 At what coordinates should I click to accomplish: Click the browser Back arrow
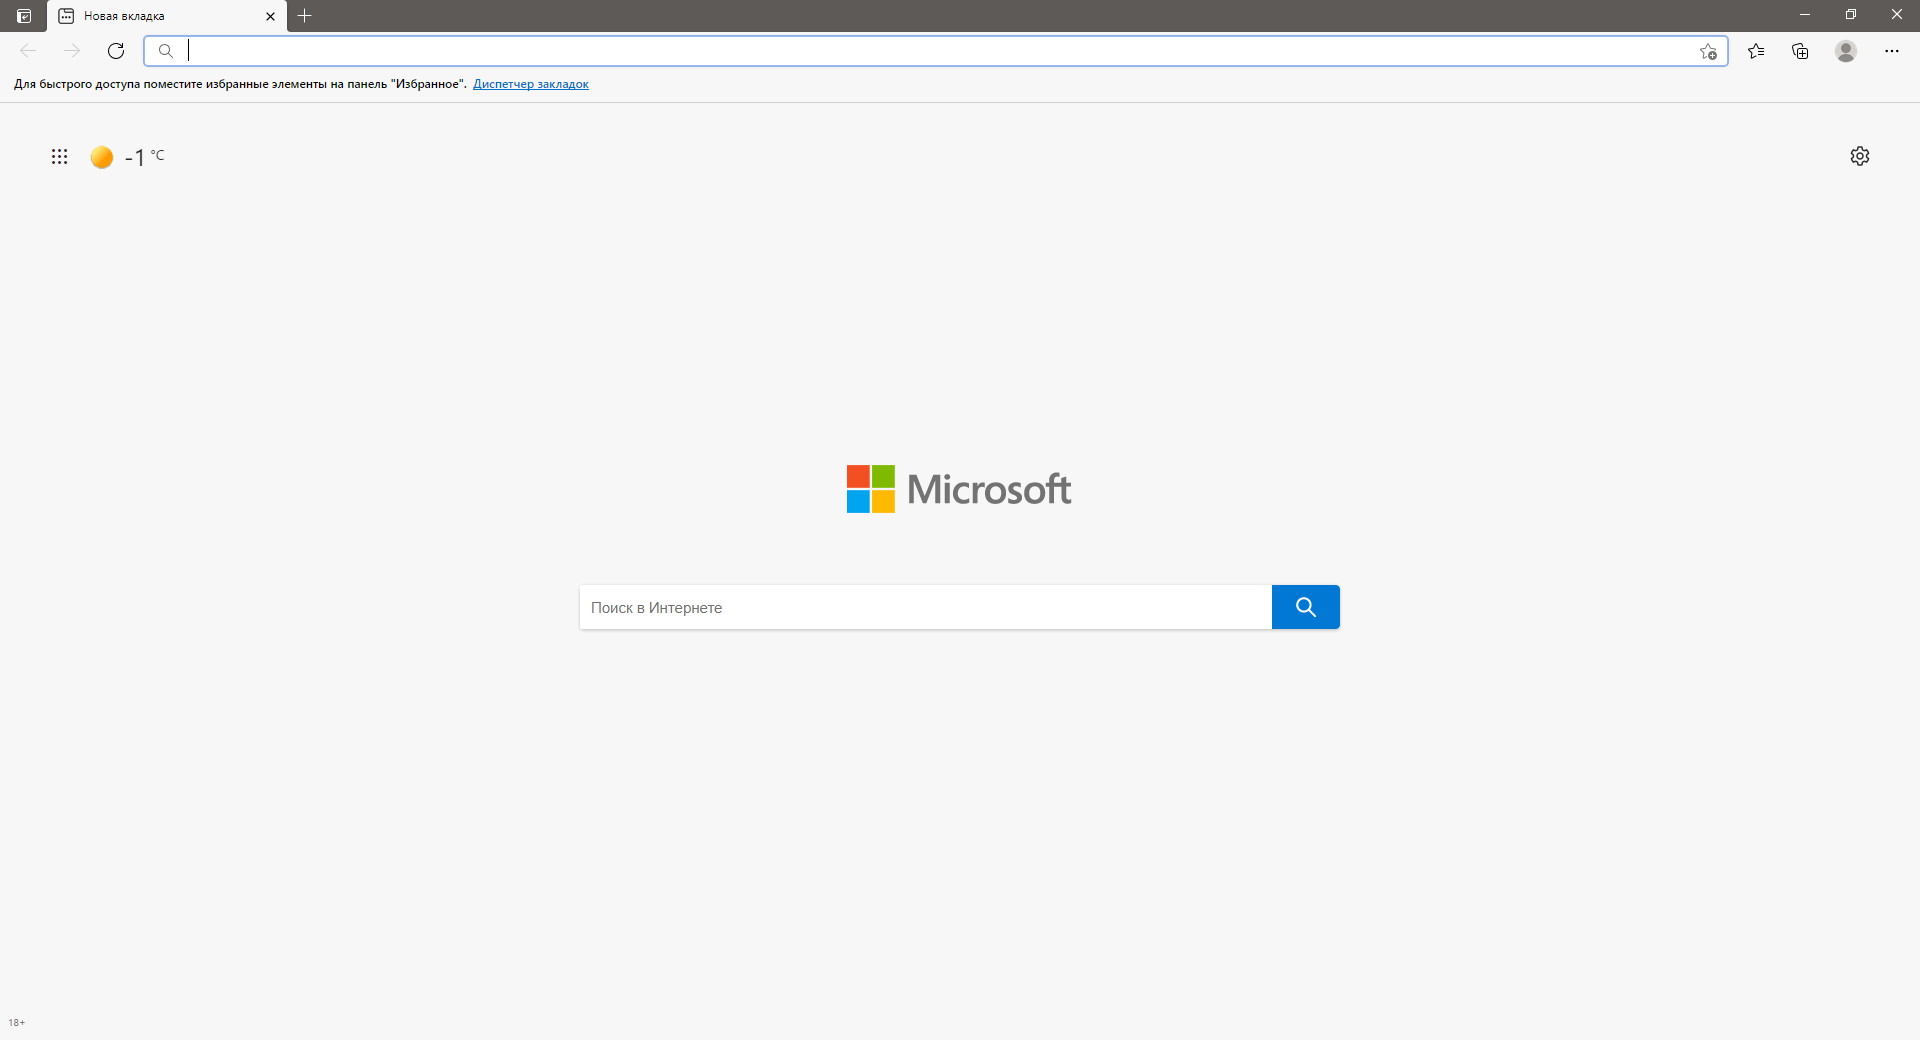(28, 51)
